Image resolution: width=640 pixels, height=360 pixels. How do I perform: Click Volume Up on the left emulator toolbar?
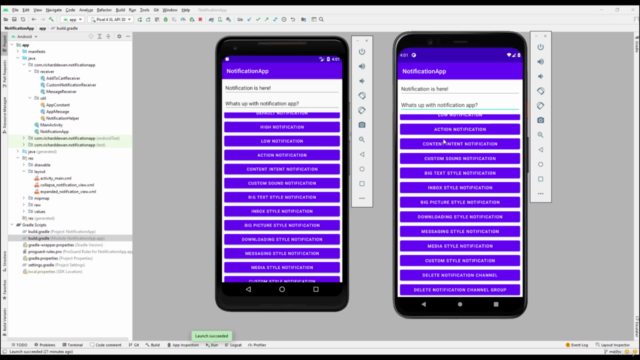point(362,66)
